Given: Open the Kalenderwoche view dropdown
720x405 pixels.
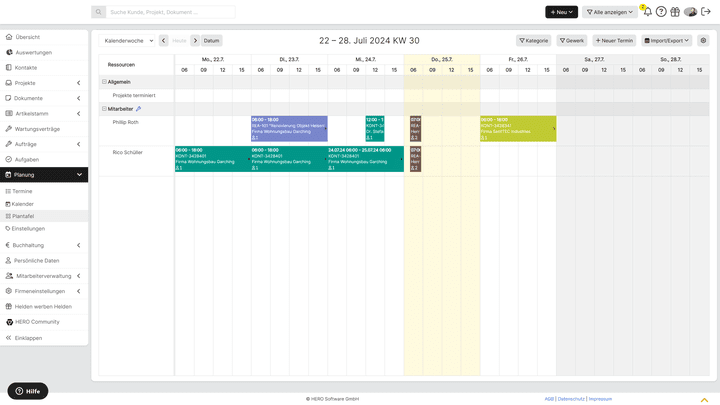Looking at the screenshot, I should [129, 41].
